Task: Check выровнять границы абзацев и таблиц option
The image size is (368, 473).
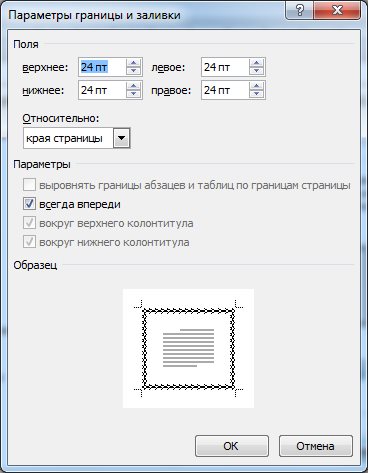Action: pos(29,185)
